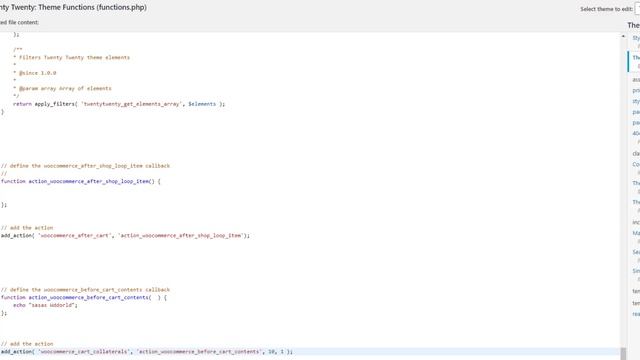The width and height of the screenshot is (640, 360).
Task: Open the Select theme to edit dropdown
Action: [x=637, y=9]
